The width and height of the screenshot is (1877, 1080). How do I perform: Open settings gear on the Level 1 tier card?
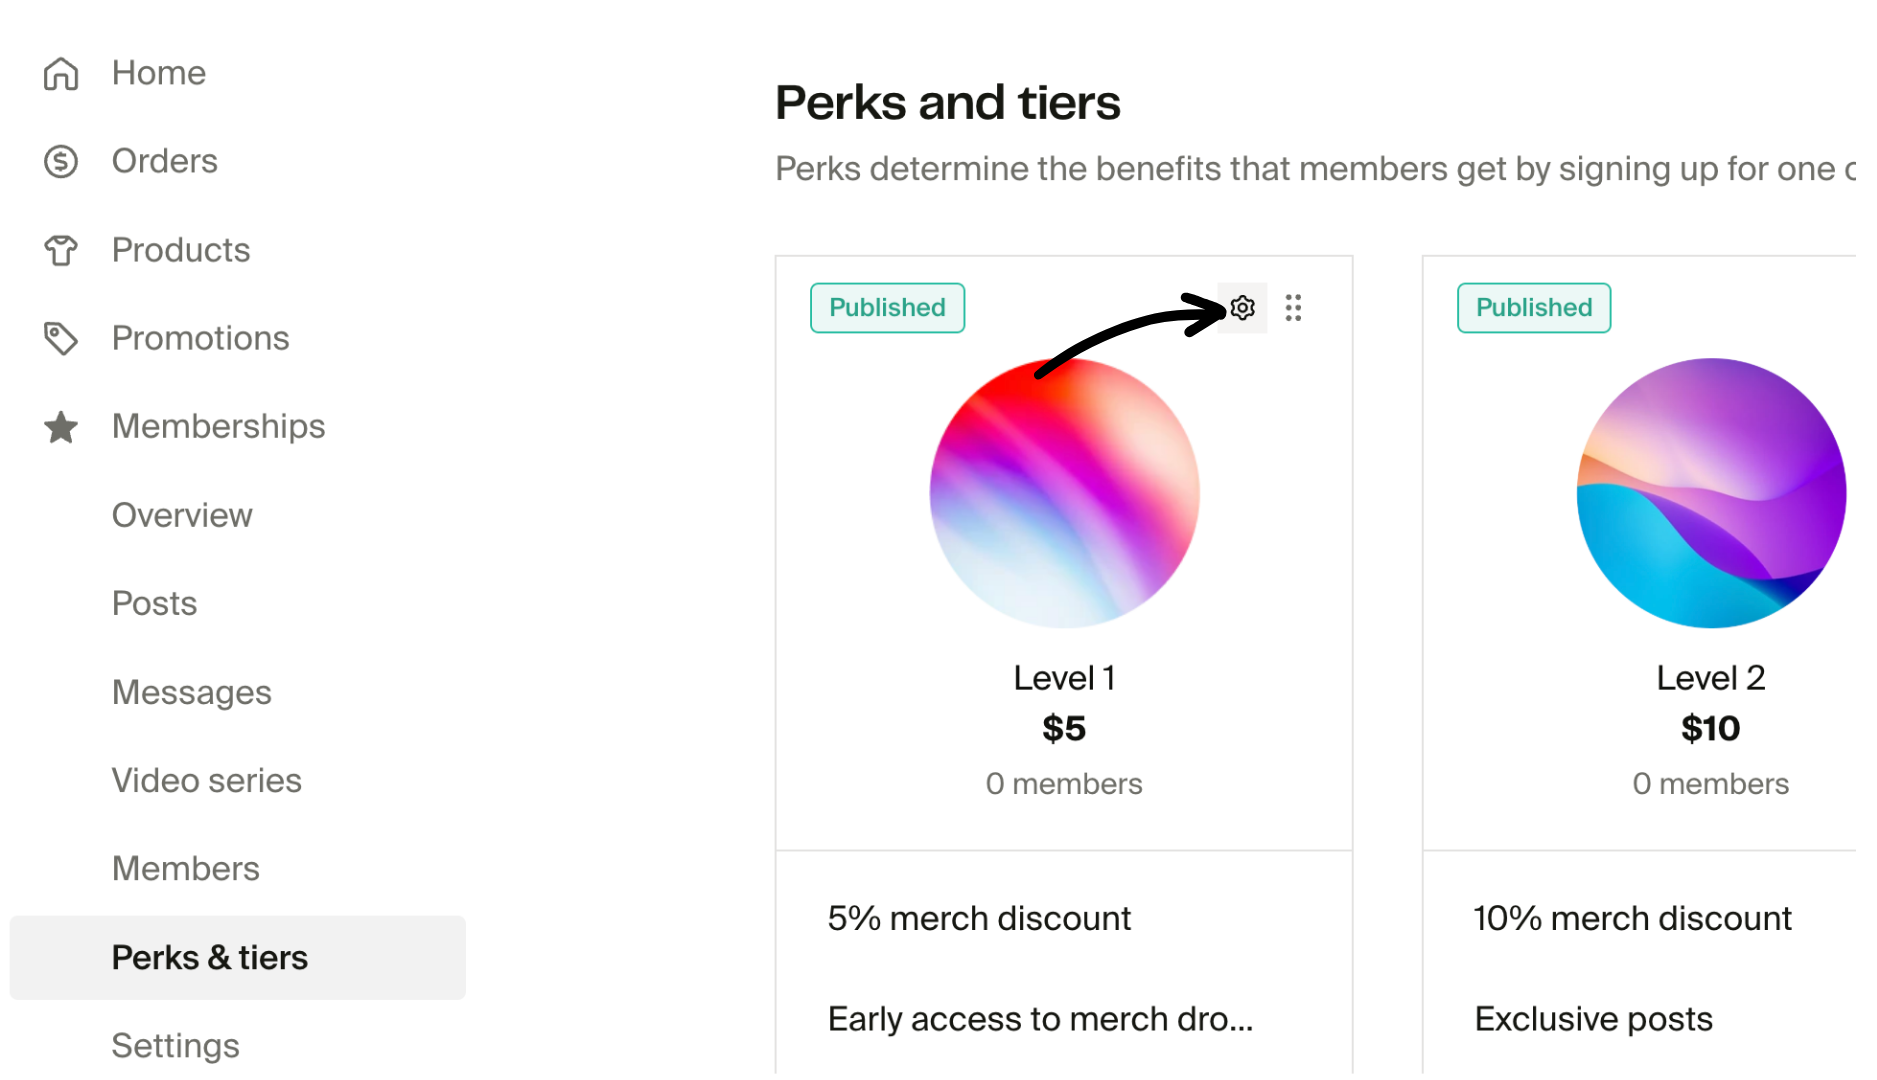[1242, 308]
